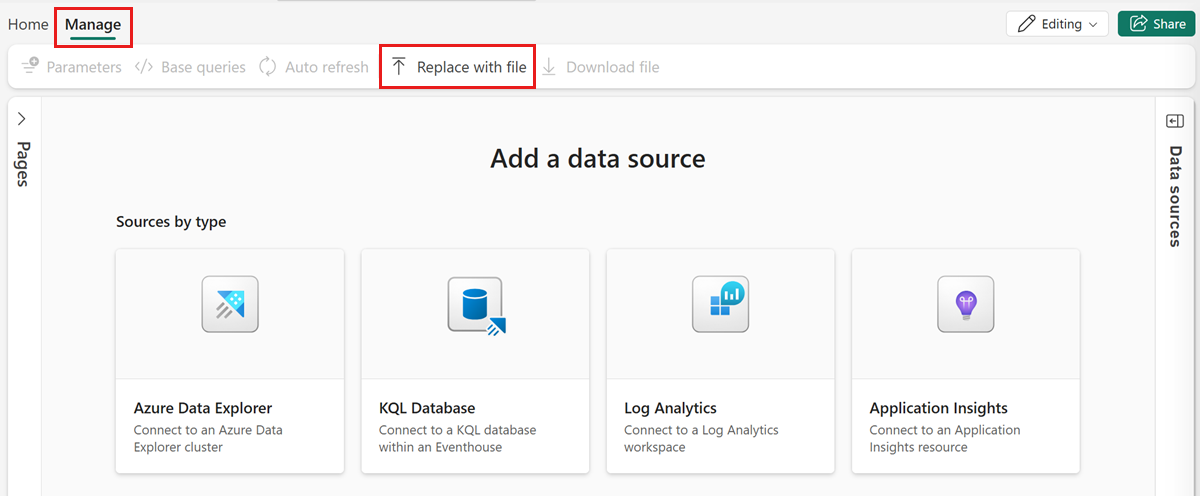Select KQL Database card title
Viewport: 1200px width, 496px height.
pyautogui.click(x=427, y=408)
